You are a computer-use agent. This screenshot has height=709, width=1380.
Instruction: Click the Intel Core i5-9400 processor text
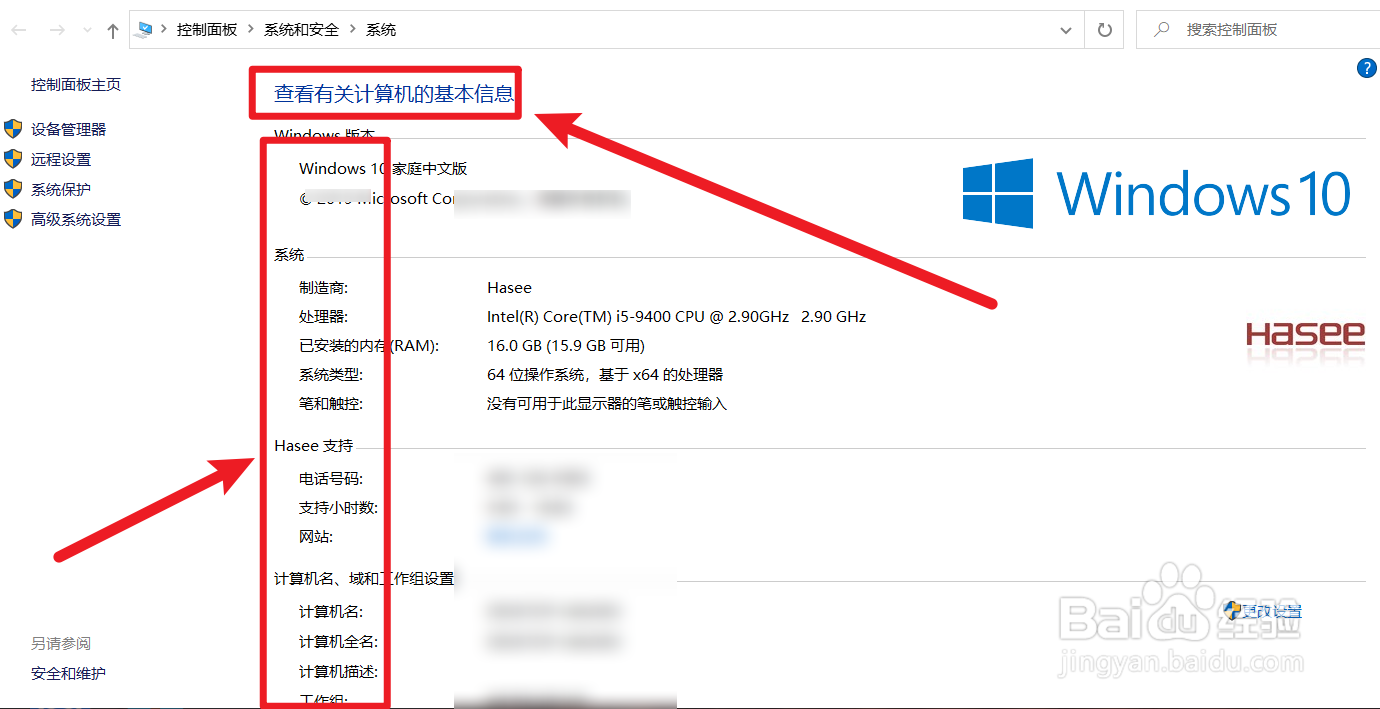(676, 316)
